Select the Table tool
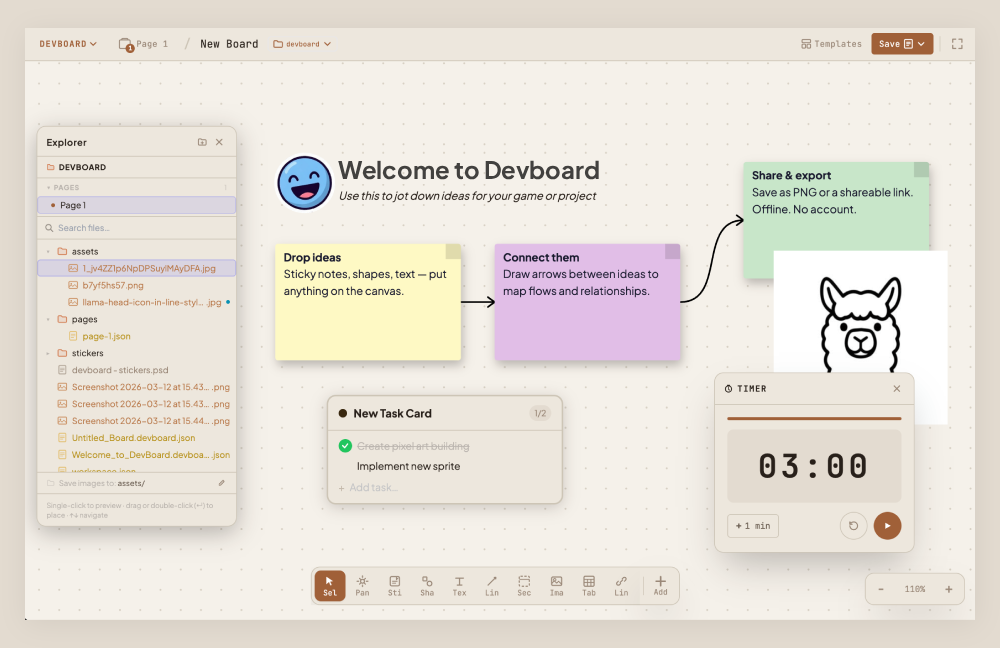The width and height of the screenshot is (1000, 648). [588, 585]
